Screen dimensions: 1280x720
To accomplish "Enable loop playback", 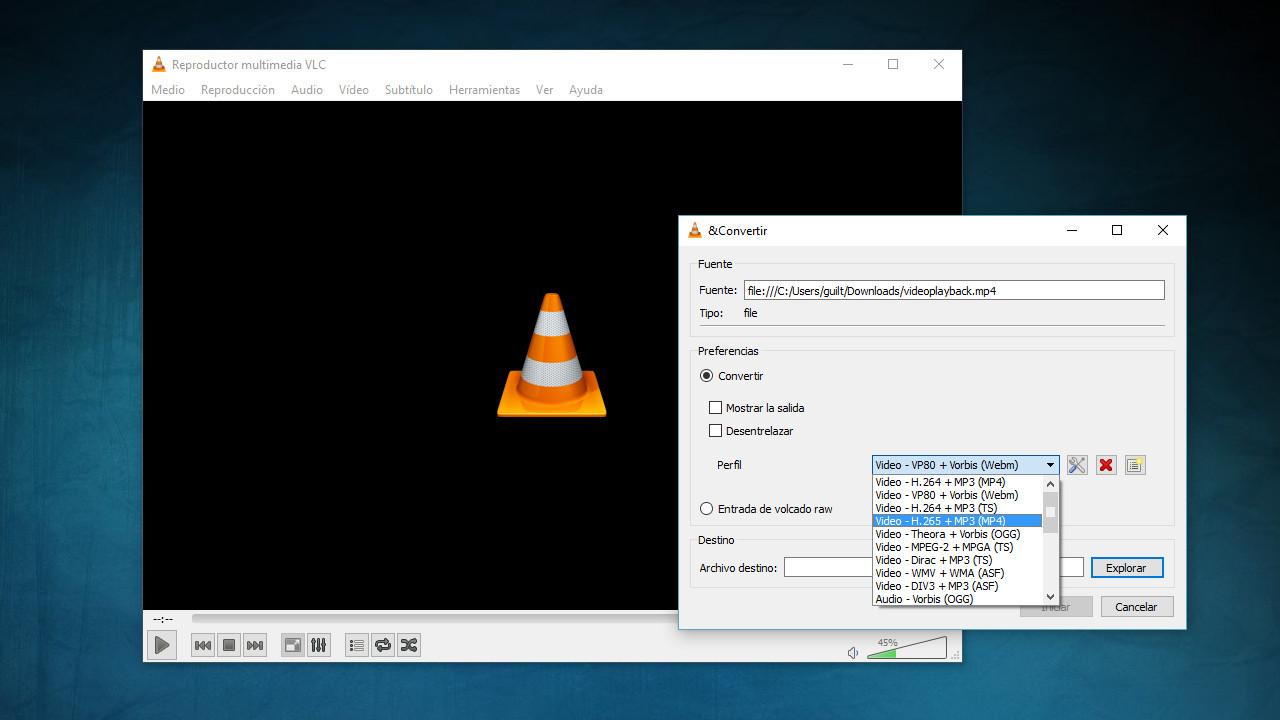I will [382, 645].
